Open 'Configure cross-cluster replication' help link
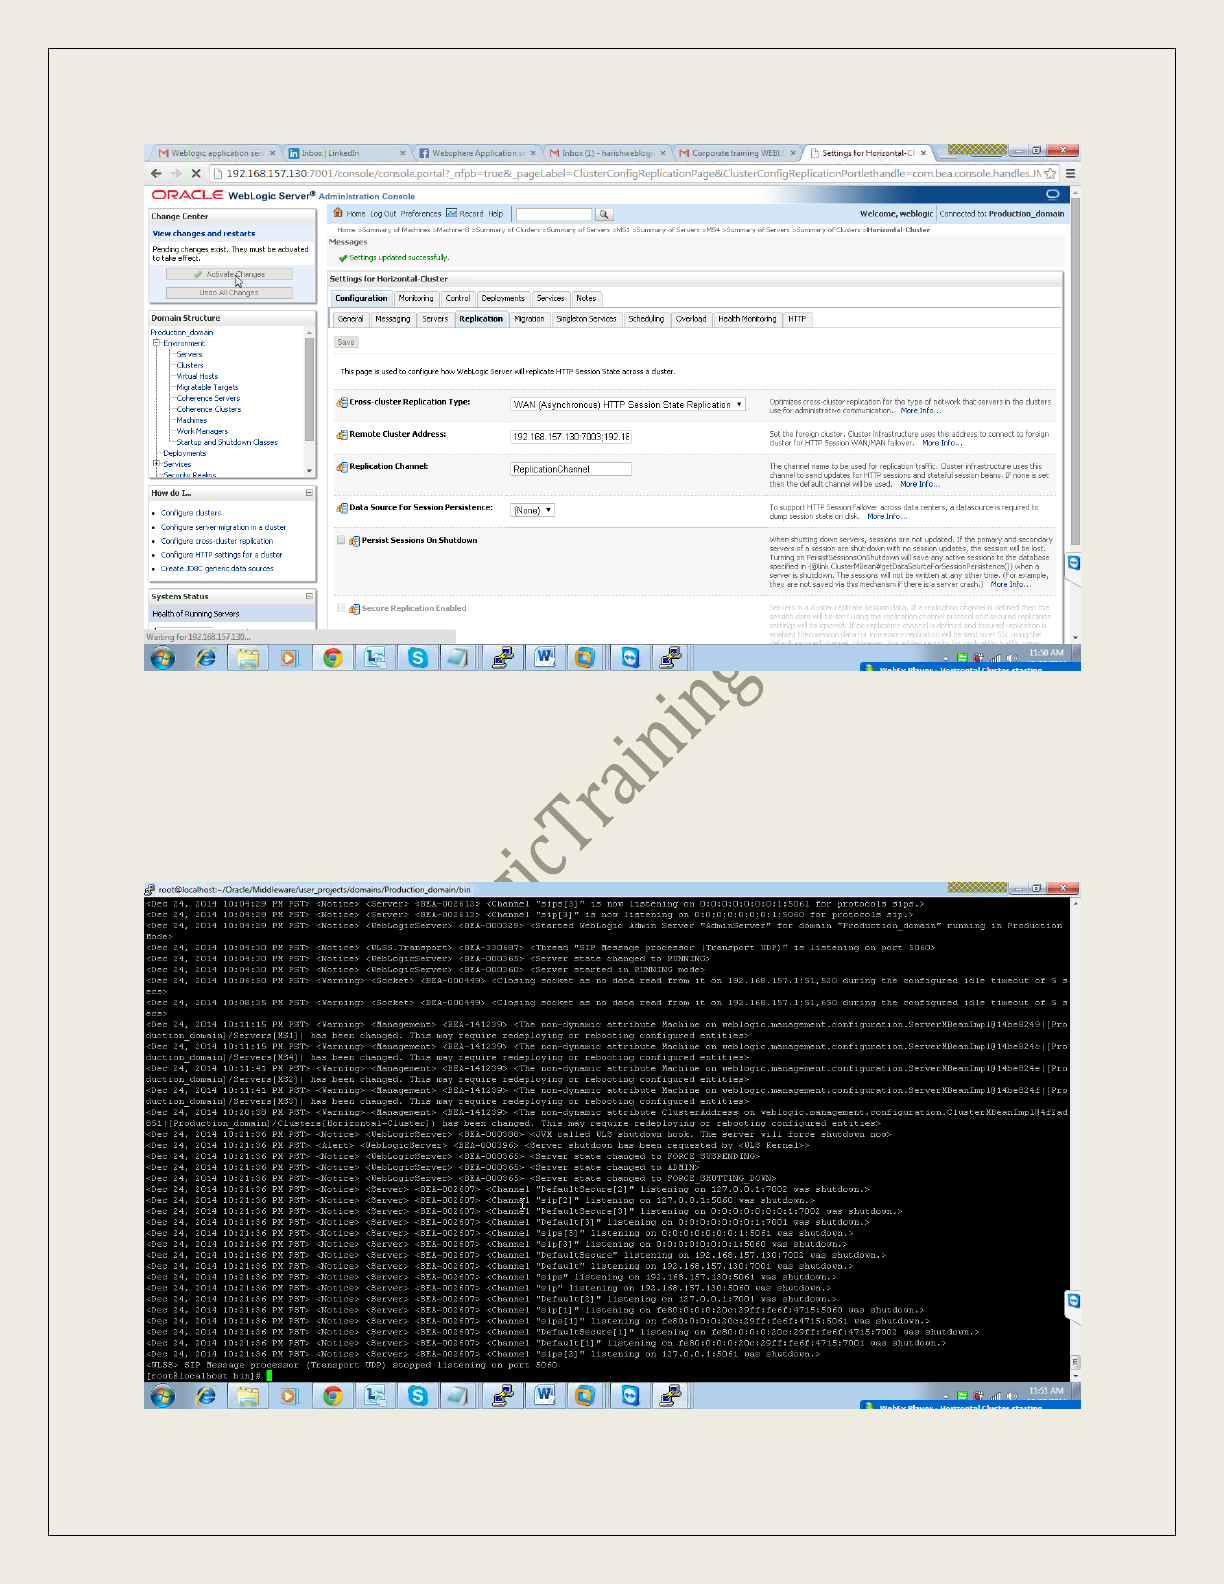1224x1584 pixels. tap(217, 541)
